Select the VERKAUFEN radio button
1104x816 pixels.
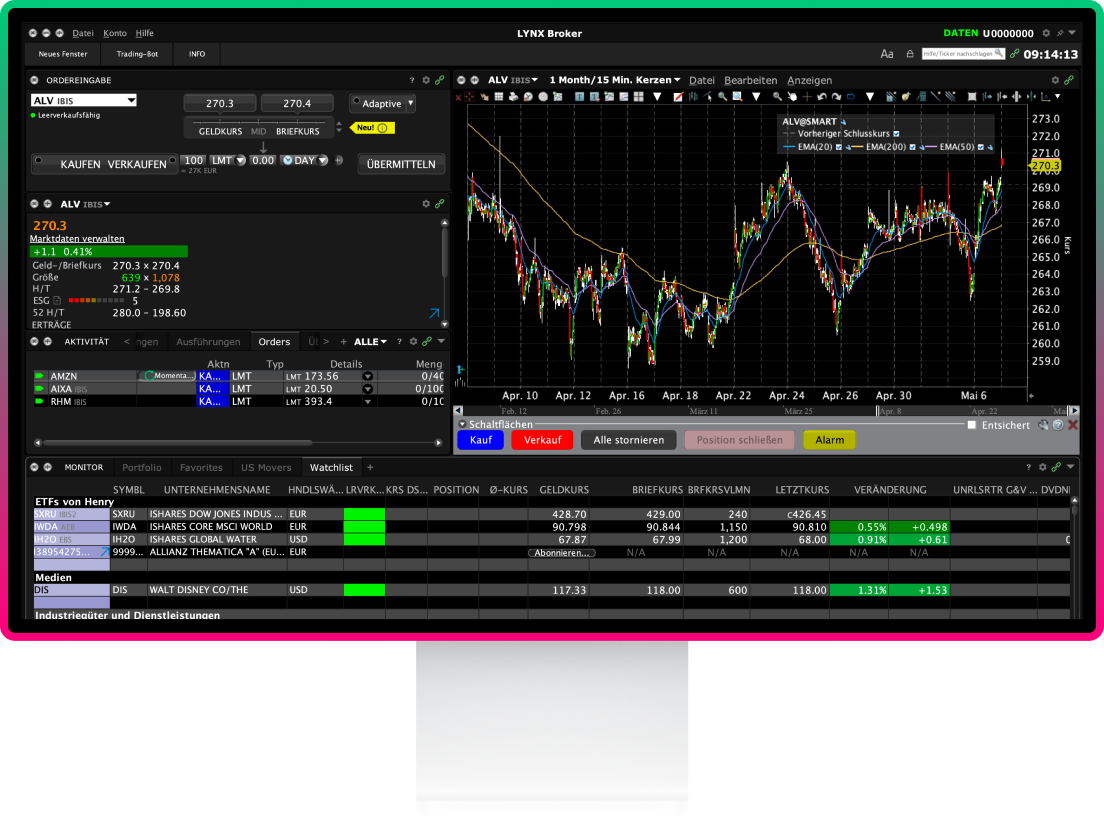pos(172,161)
